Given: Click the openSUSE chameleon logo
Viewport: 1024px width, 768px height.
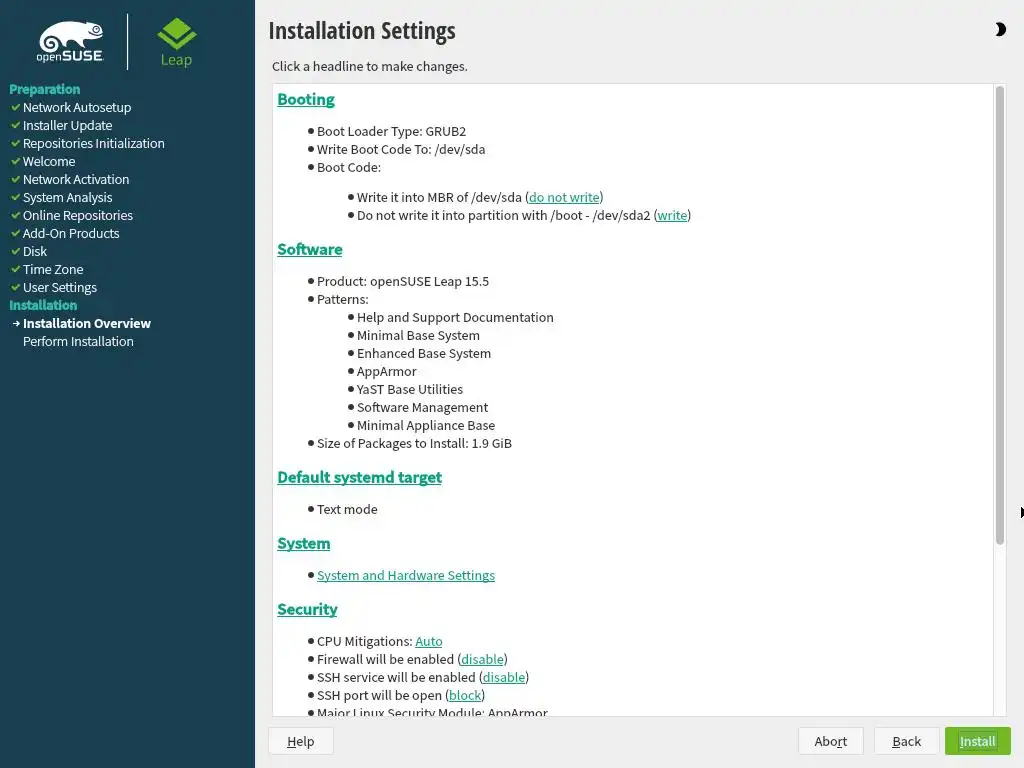Looking at the screenshot, I should click(70, 42).
